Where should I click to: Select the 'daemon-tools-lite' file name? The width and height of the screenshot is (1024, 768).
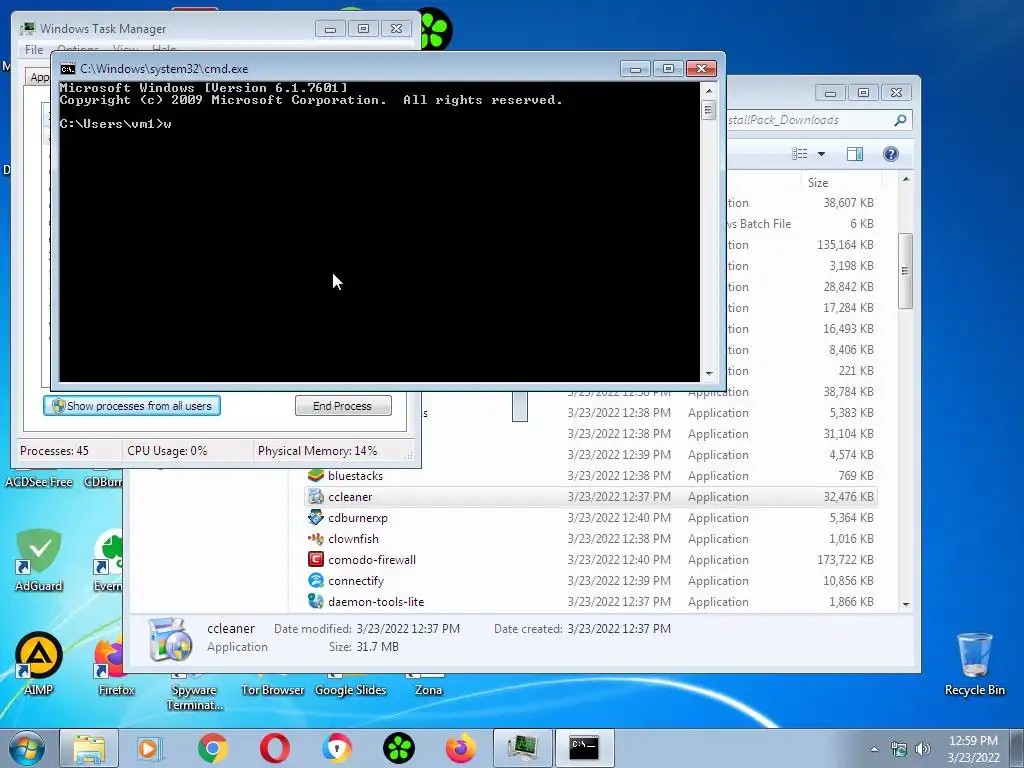(x=376, y=601)
